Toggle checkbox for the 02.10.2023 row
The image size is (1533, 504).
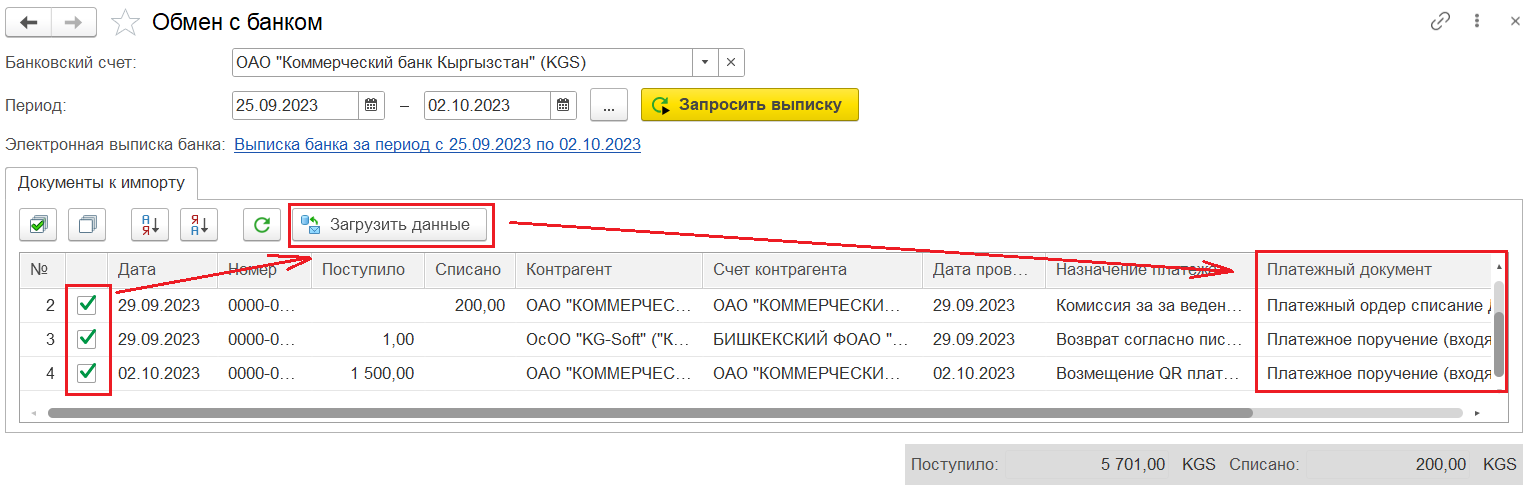(87, 373)
